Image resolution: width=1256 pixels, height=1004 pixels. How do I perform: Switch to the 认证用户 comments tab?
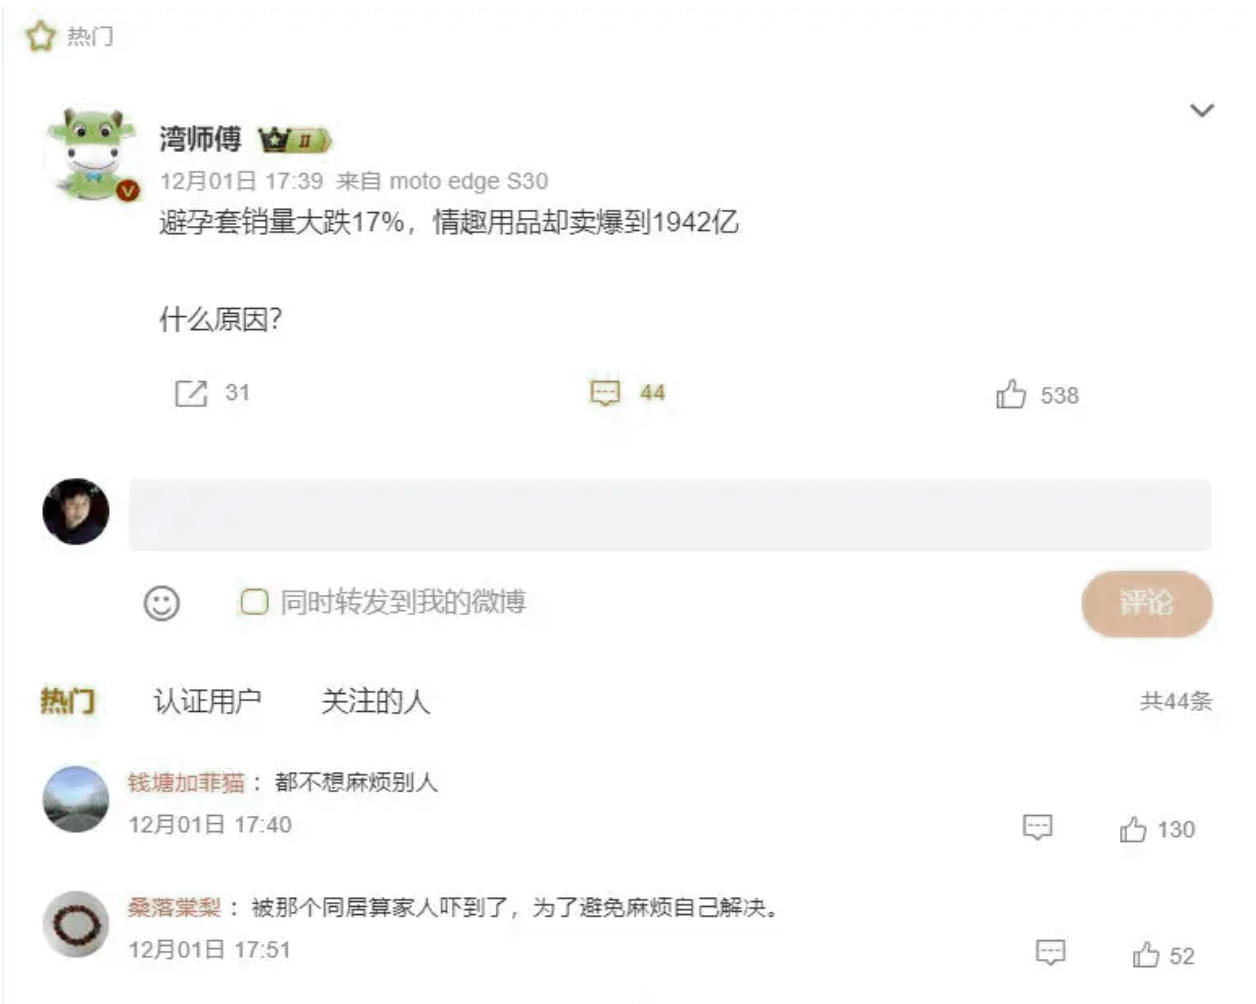(x=207, y=701)
